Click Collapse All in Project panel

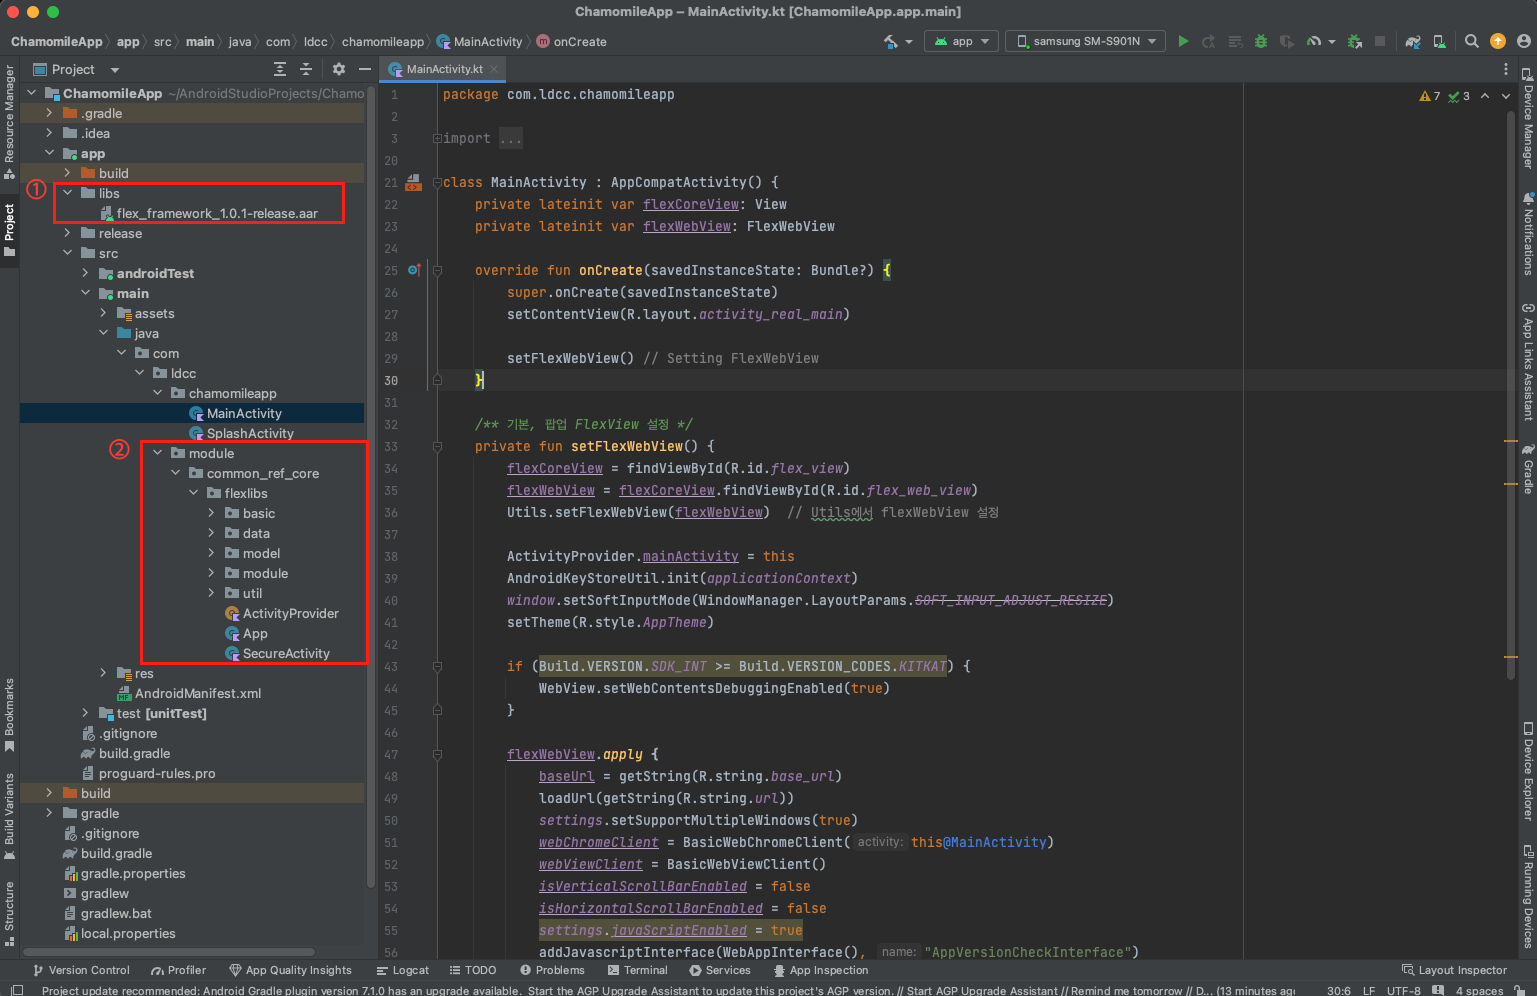pos(306,69)
